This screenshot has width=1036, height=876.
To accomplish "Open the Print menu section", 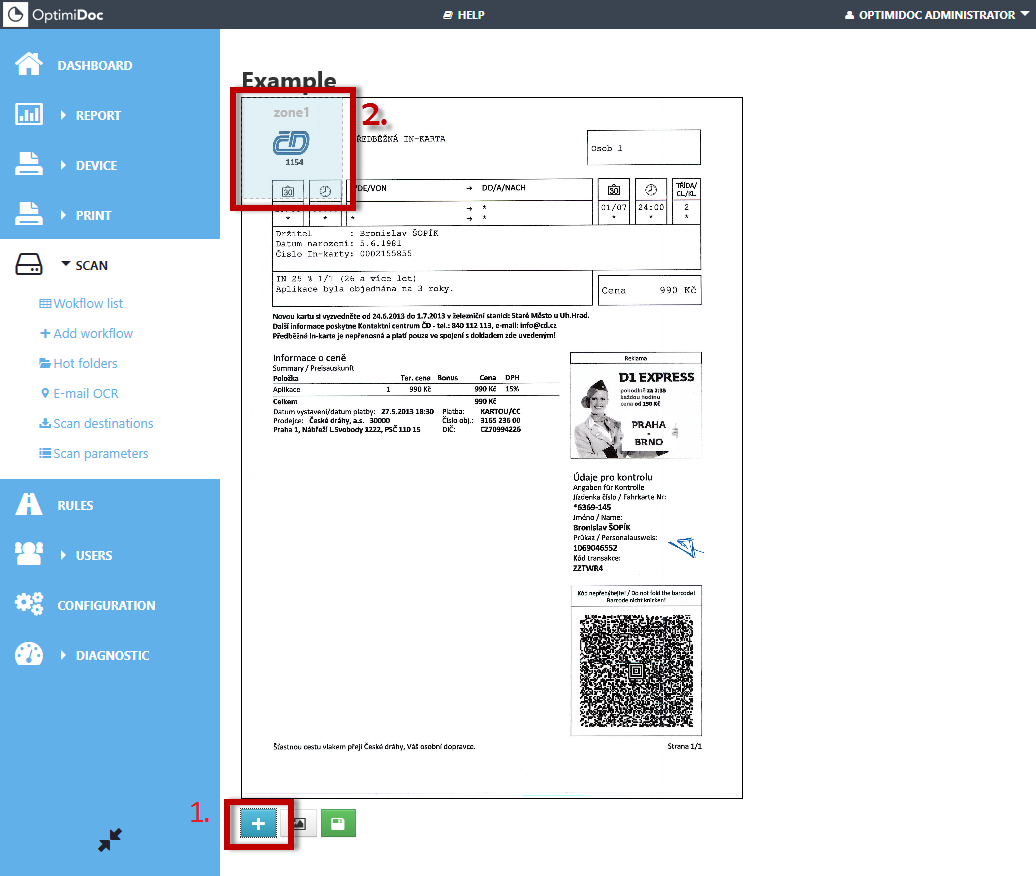I will tap(93, 215).
